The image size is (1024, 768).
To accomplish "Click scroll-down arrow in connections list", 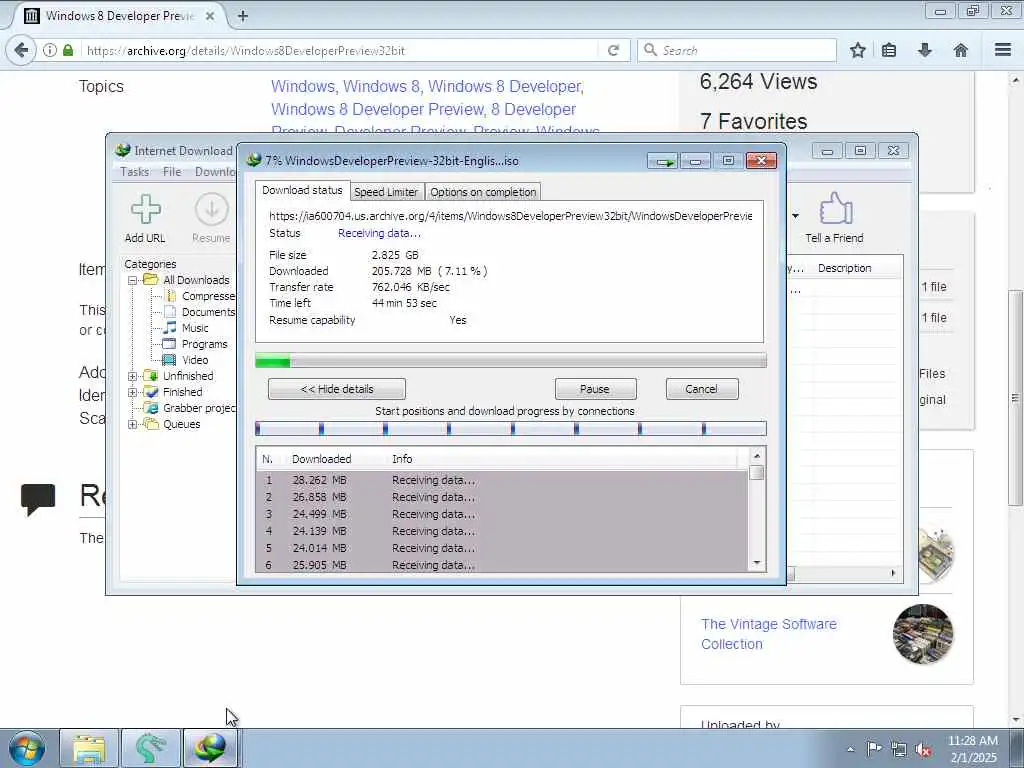I will coord(757,563).
